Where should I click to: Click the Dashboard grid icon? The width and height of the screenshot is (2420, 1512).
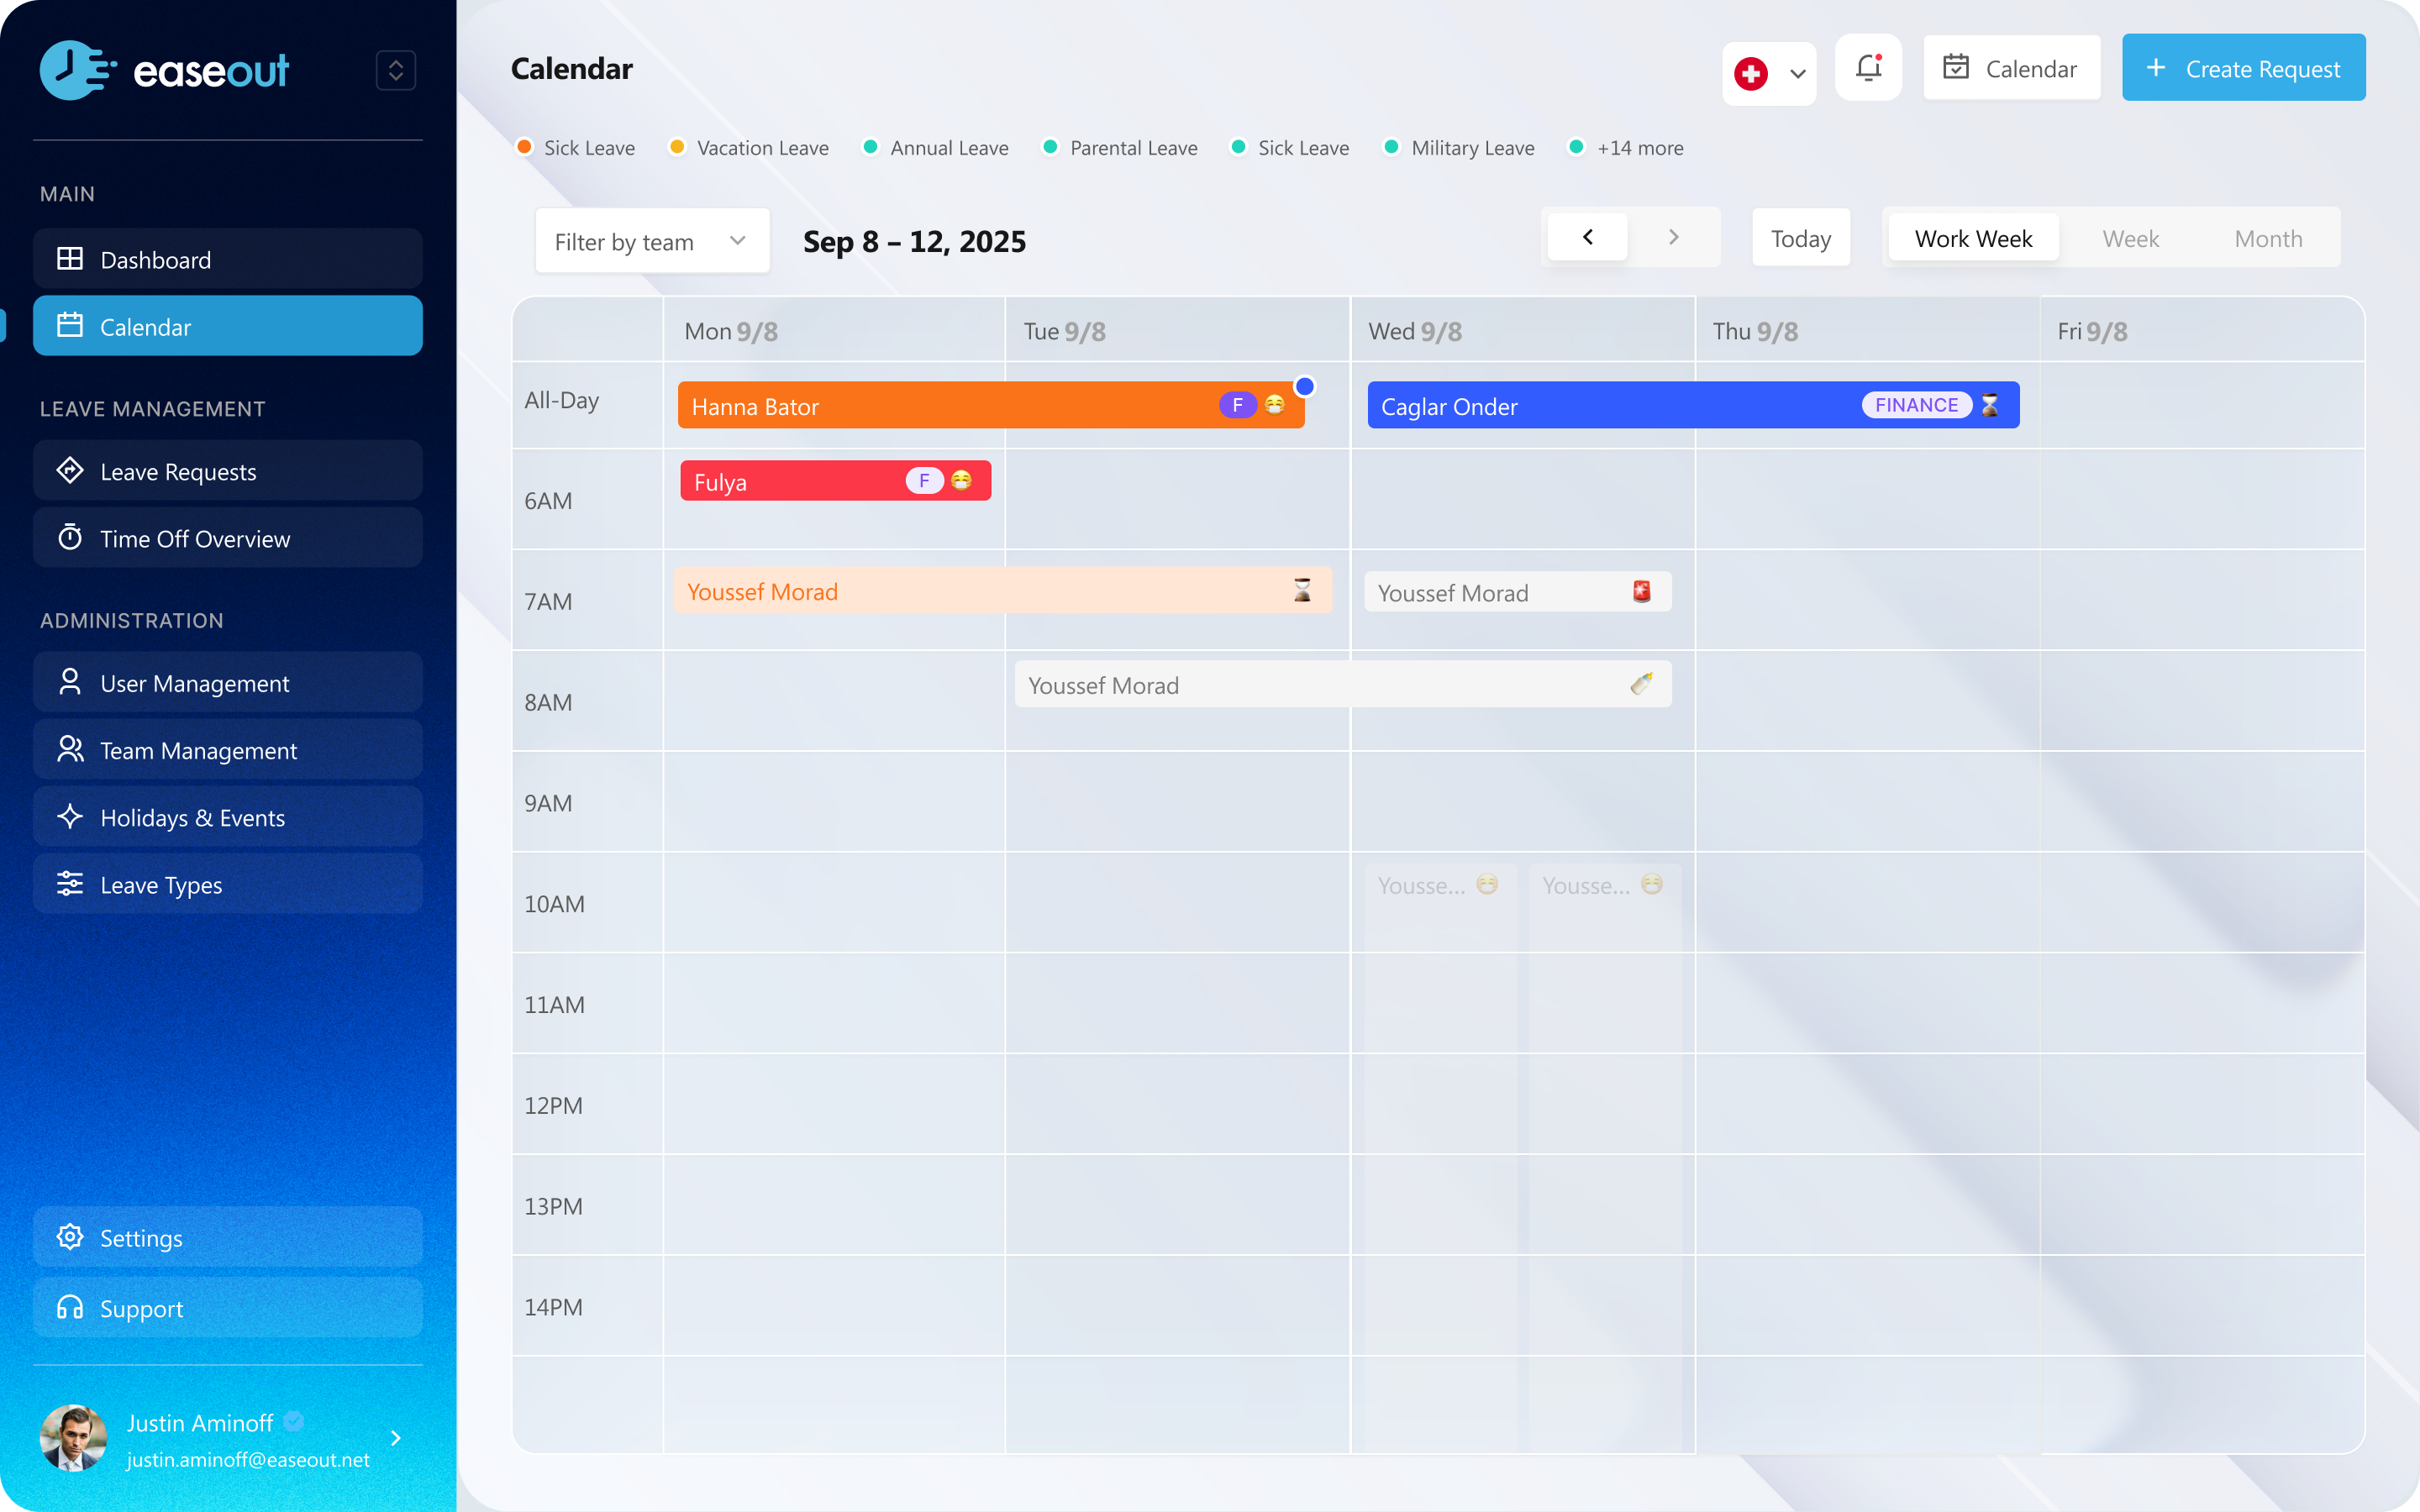[69, 259]
